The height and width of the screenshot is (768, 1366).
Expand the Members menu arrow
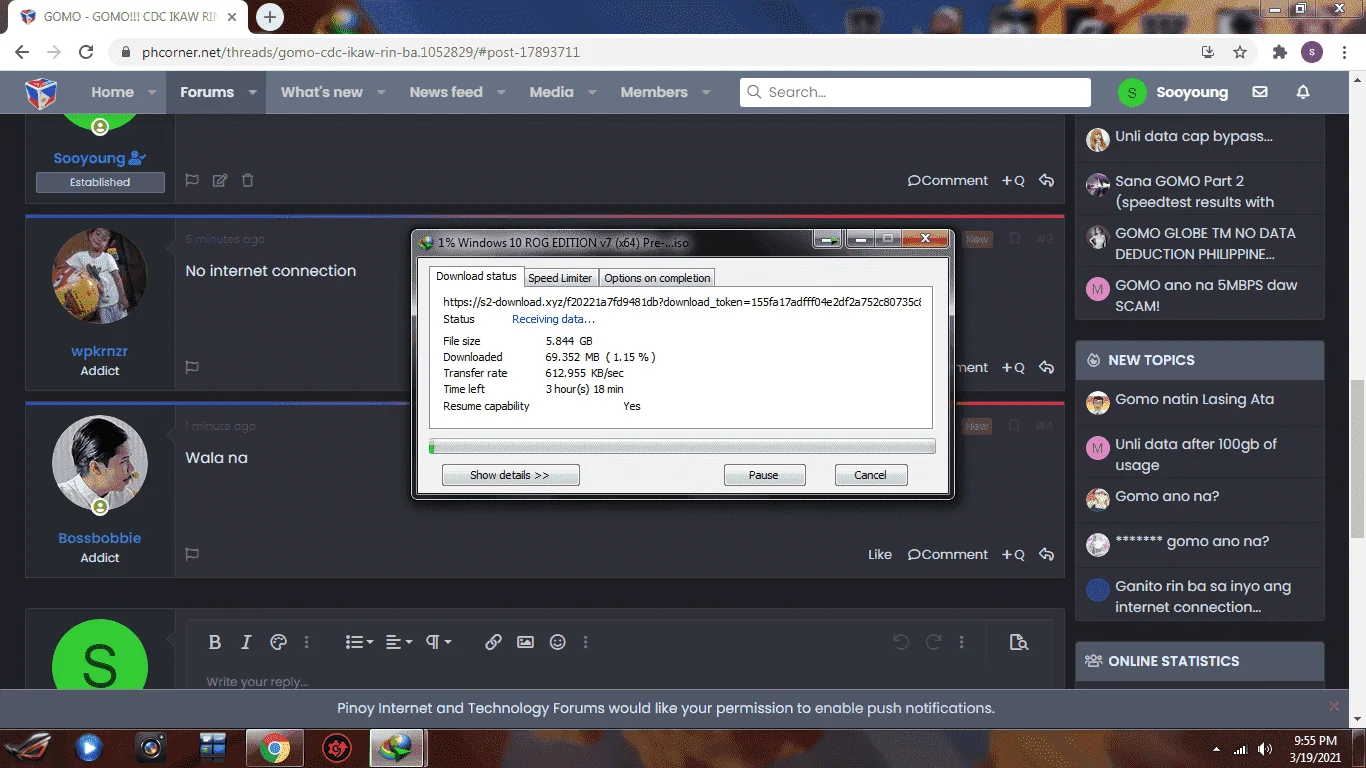click(706, 92)
